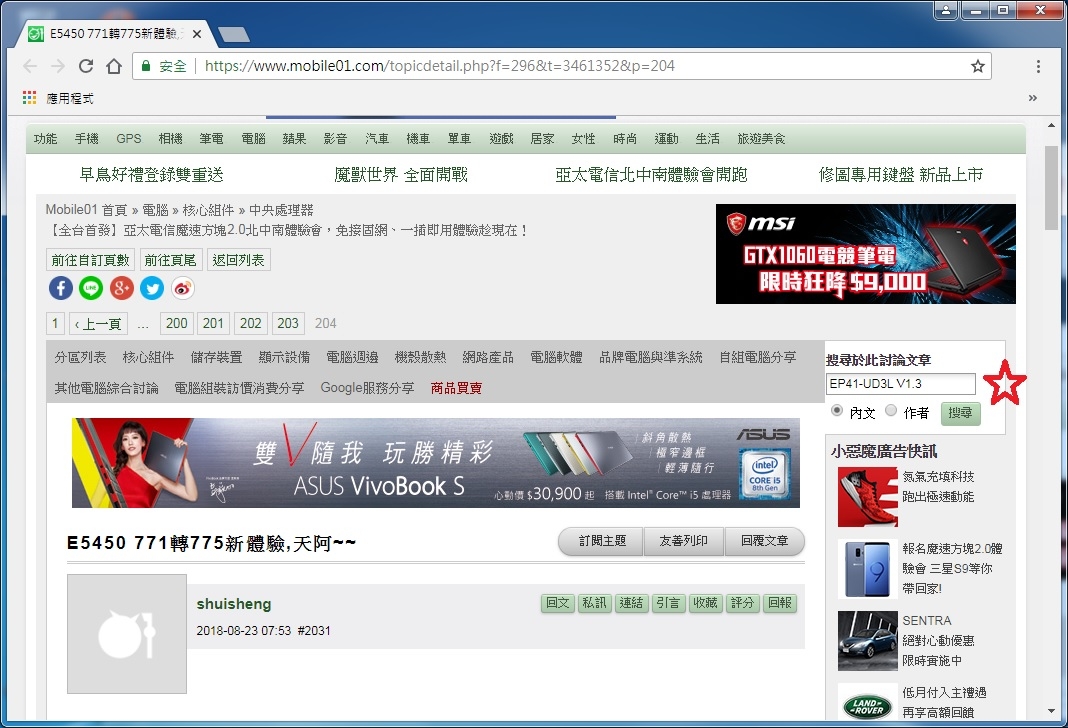Select the 作者 search radio button
Screen dimensions: 1068x728
891,411
